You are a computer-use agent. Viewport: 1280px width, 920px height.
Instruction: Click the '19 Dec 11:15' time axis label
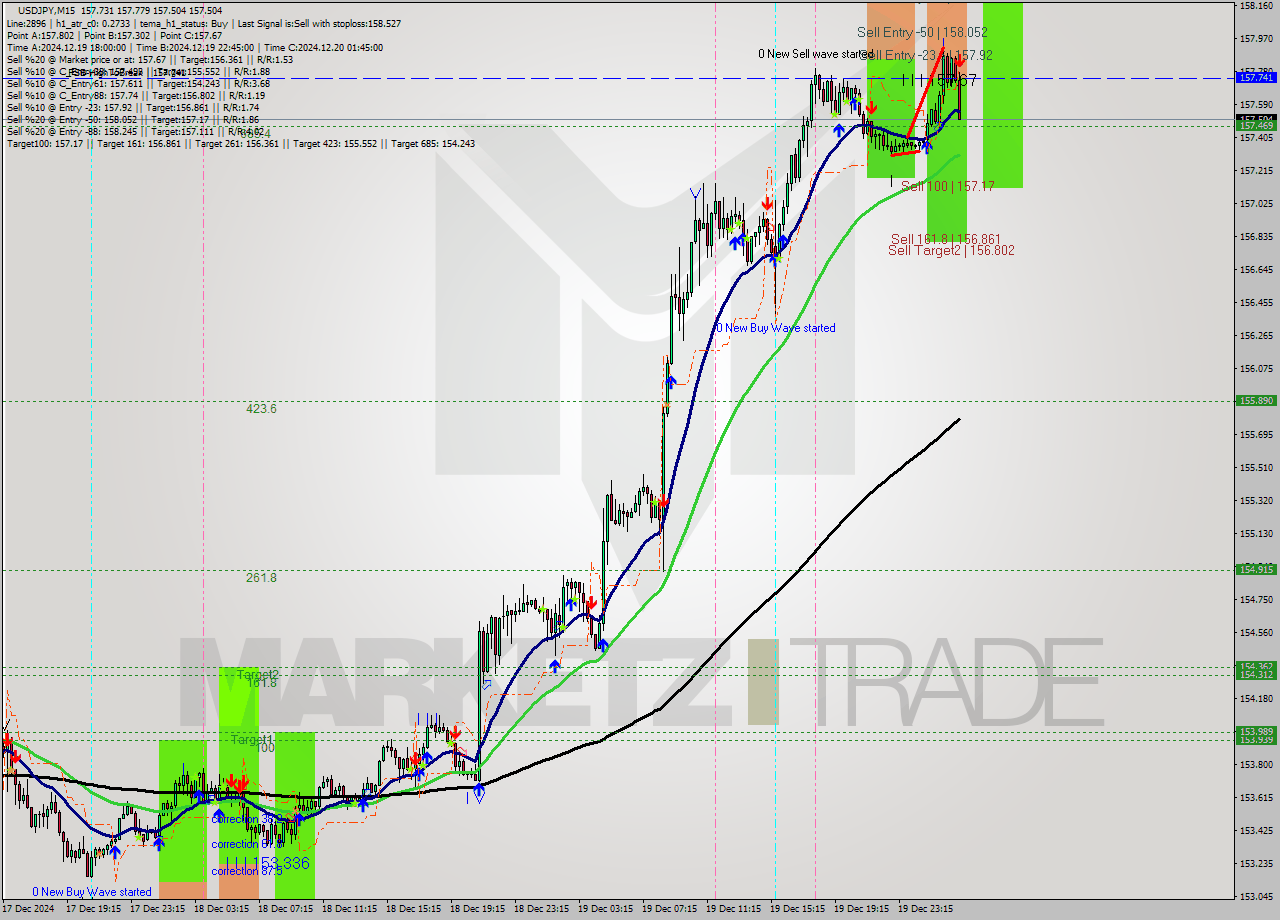click(734, 909)
